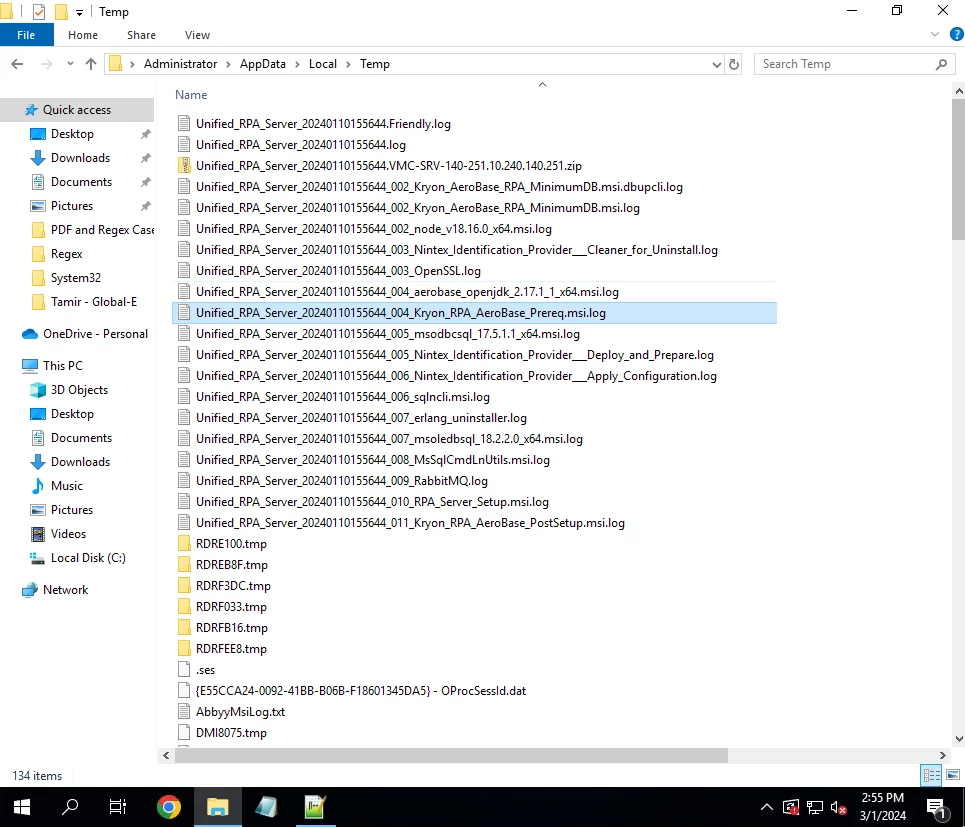Expand the chevron after Administrator in the path
This screenshot has height=827, width=965.
pyautogui.click(x=228, y=64)
